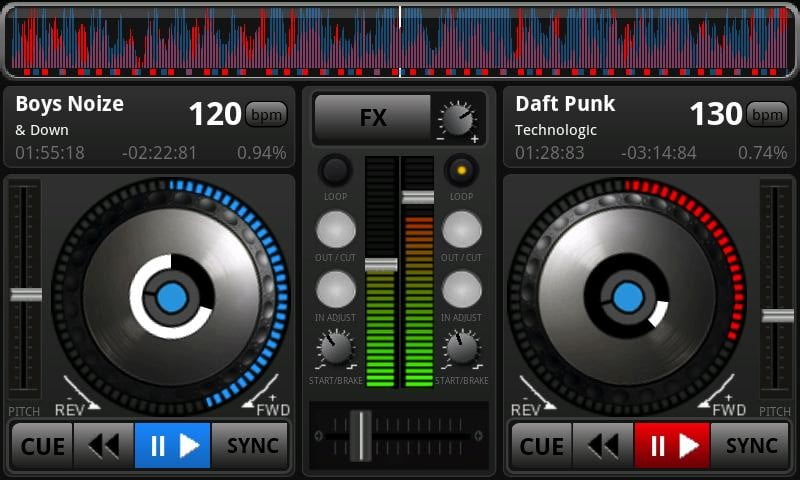Nudge right deck with REV arrow

(534, 395)
